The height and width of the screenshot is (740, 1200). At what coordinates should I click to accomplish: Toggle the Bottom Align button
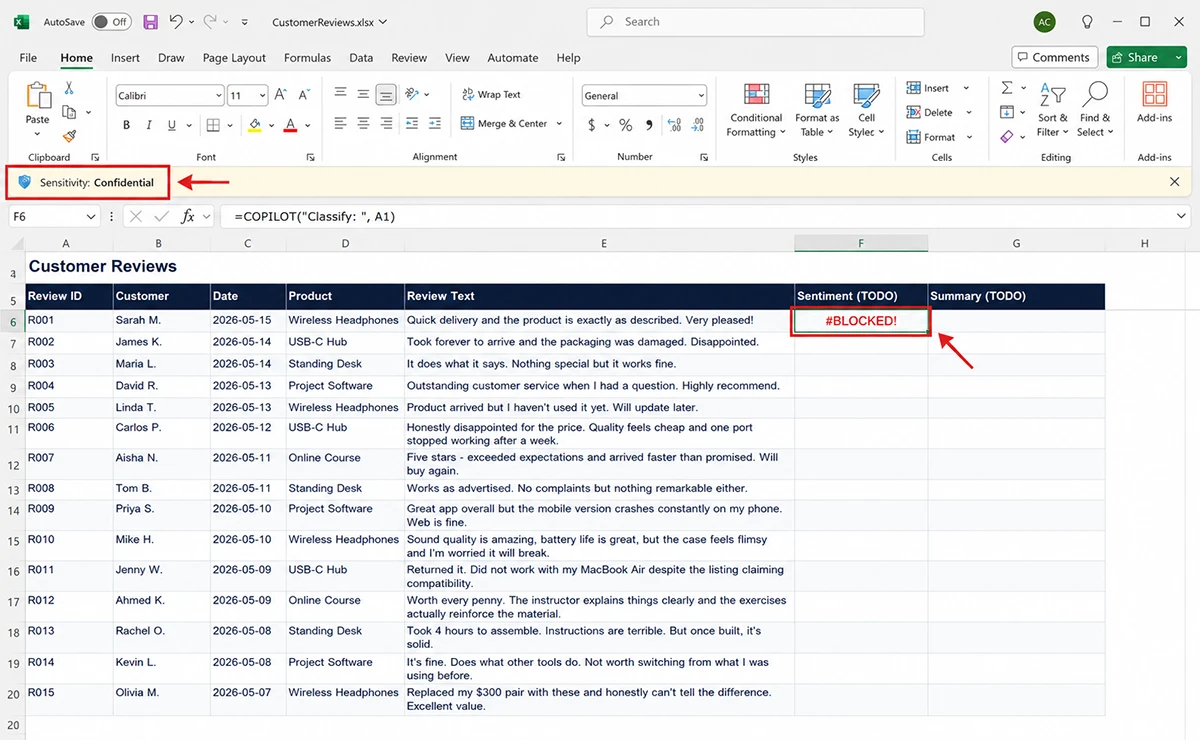[385, 94]
